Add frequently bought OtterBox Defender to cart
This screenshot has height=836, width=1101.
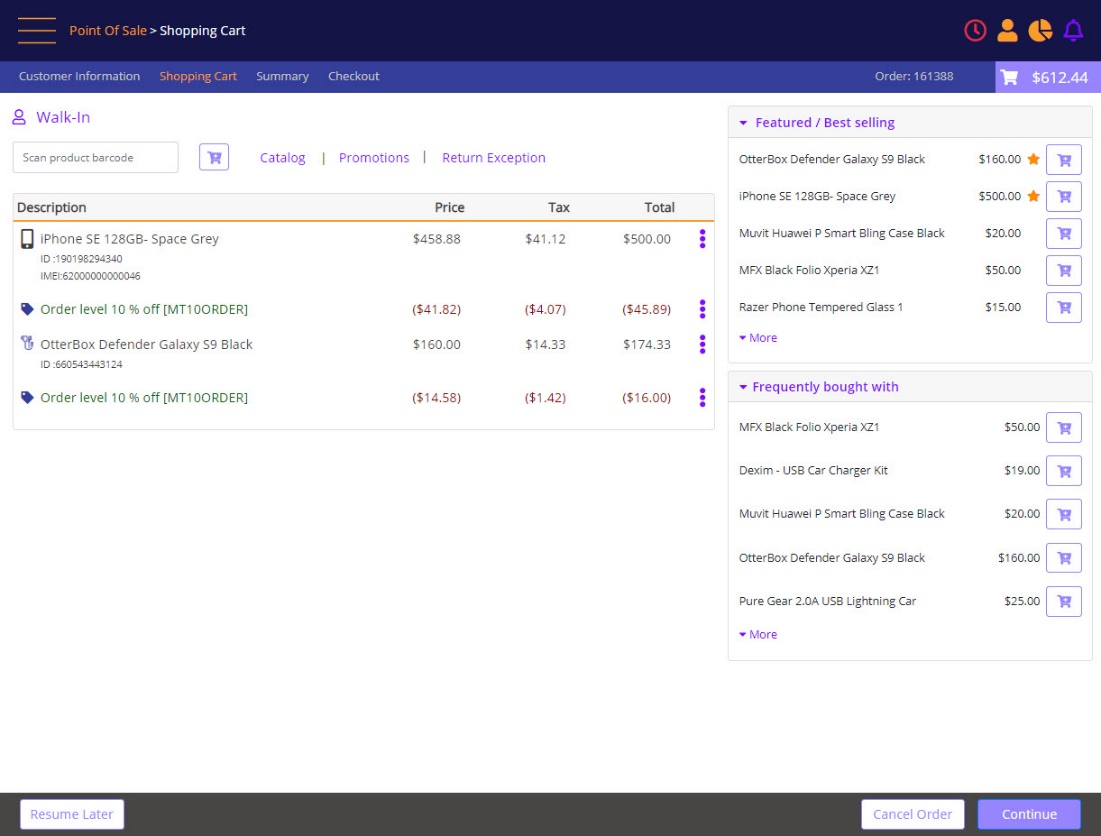point(1064,558)
